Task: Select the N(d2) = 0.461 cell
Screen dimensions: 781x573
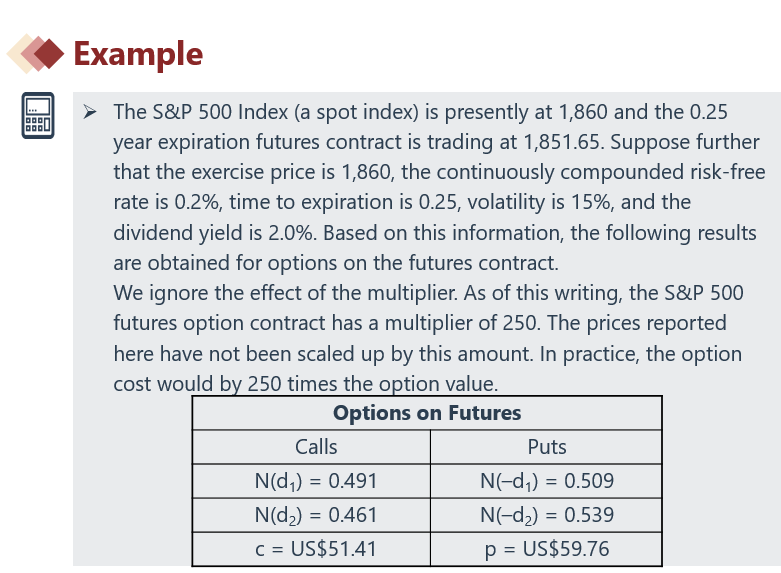Action: [x=316, y=515]
